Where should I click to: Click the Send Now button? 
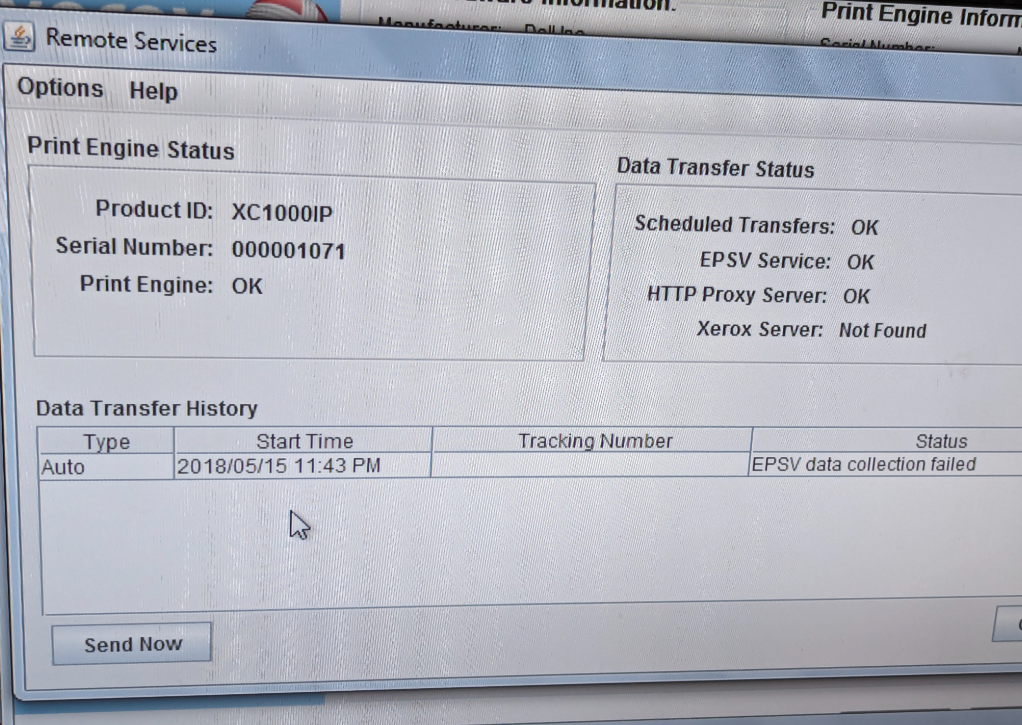tap(132, 644)
